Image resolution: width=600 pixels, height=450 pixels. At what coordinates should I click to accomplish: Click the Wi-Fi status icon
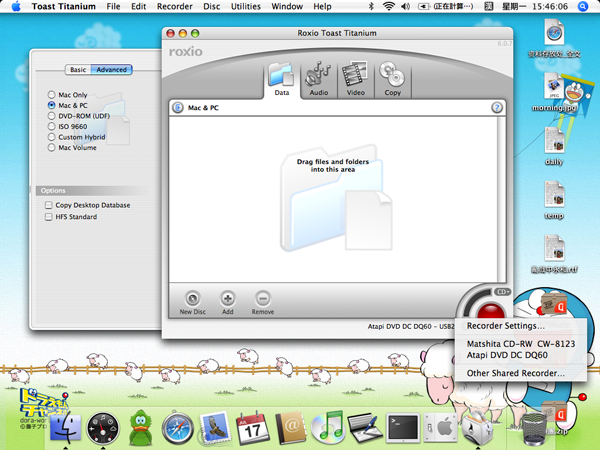coord(389,7)
